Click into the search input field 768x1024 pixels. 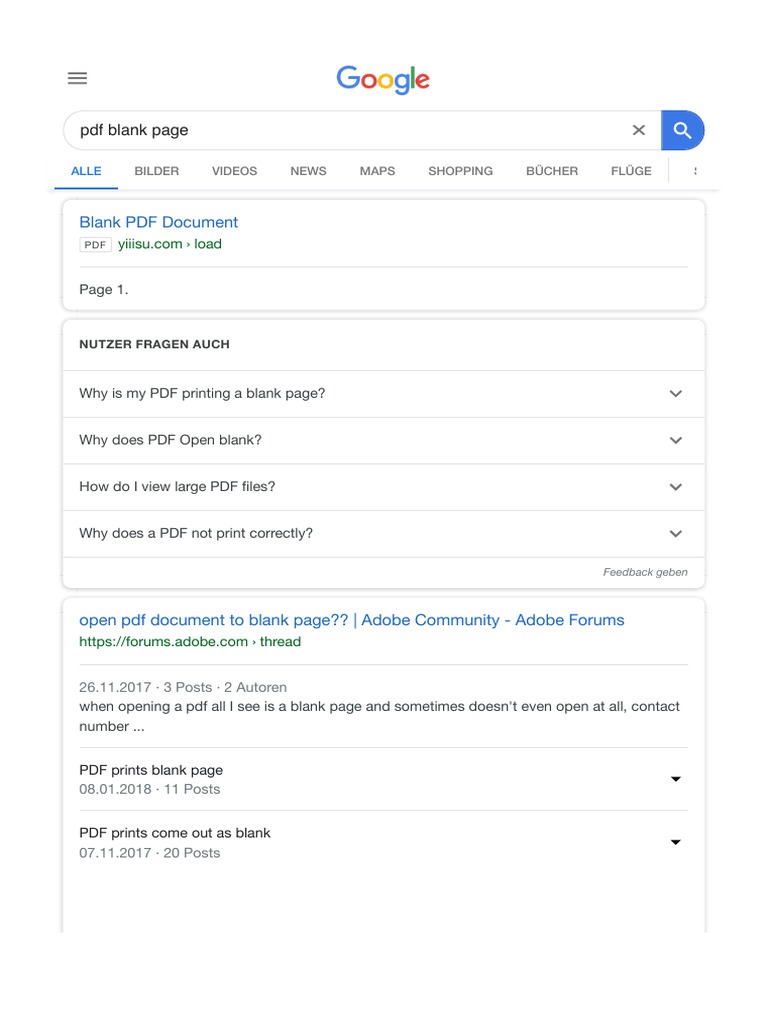340,130
